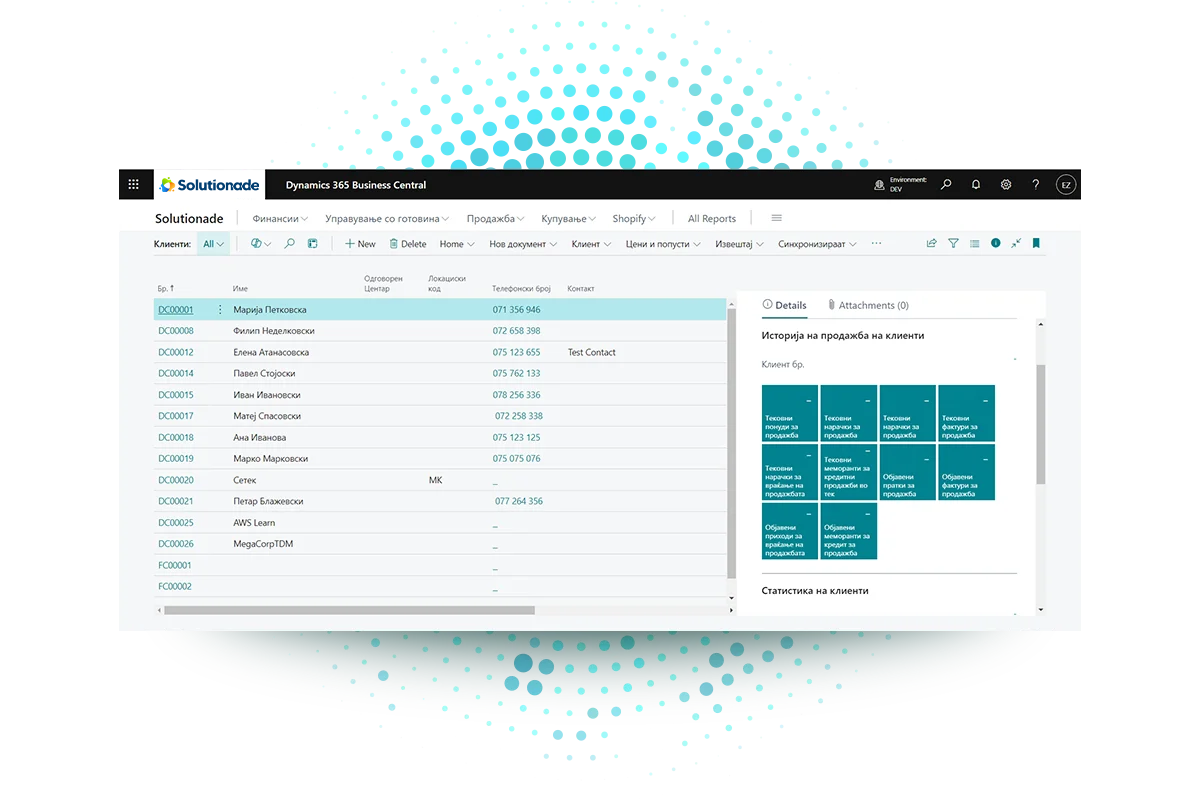Click phone number 071 356 946
This screenshot has width=1200, height=800.
516,310
